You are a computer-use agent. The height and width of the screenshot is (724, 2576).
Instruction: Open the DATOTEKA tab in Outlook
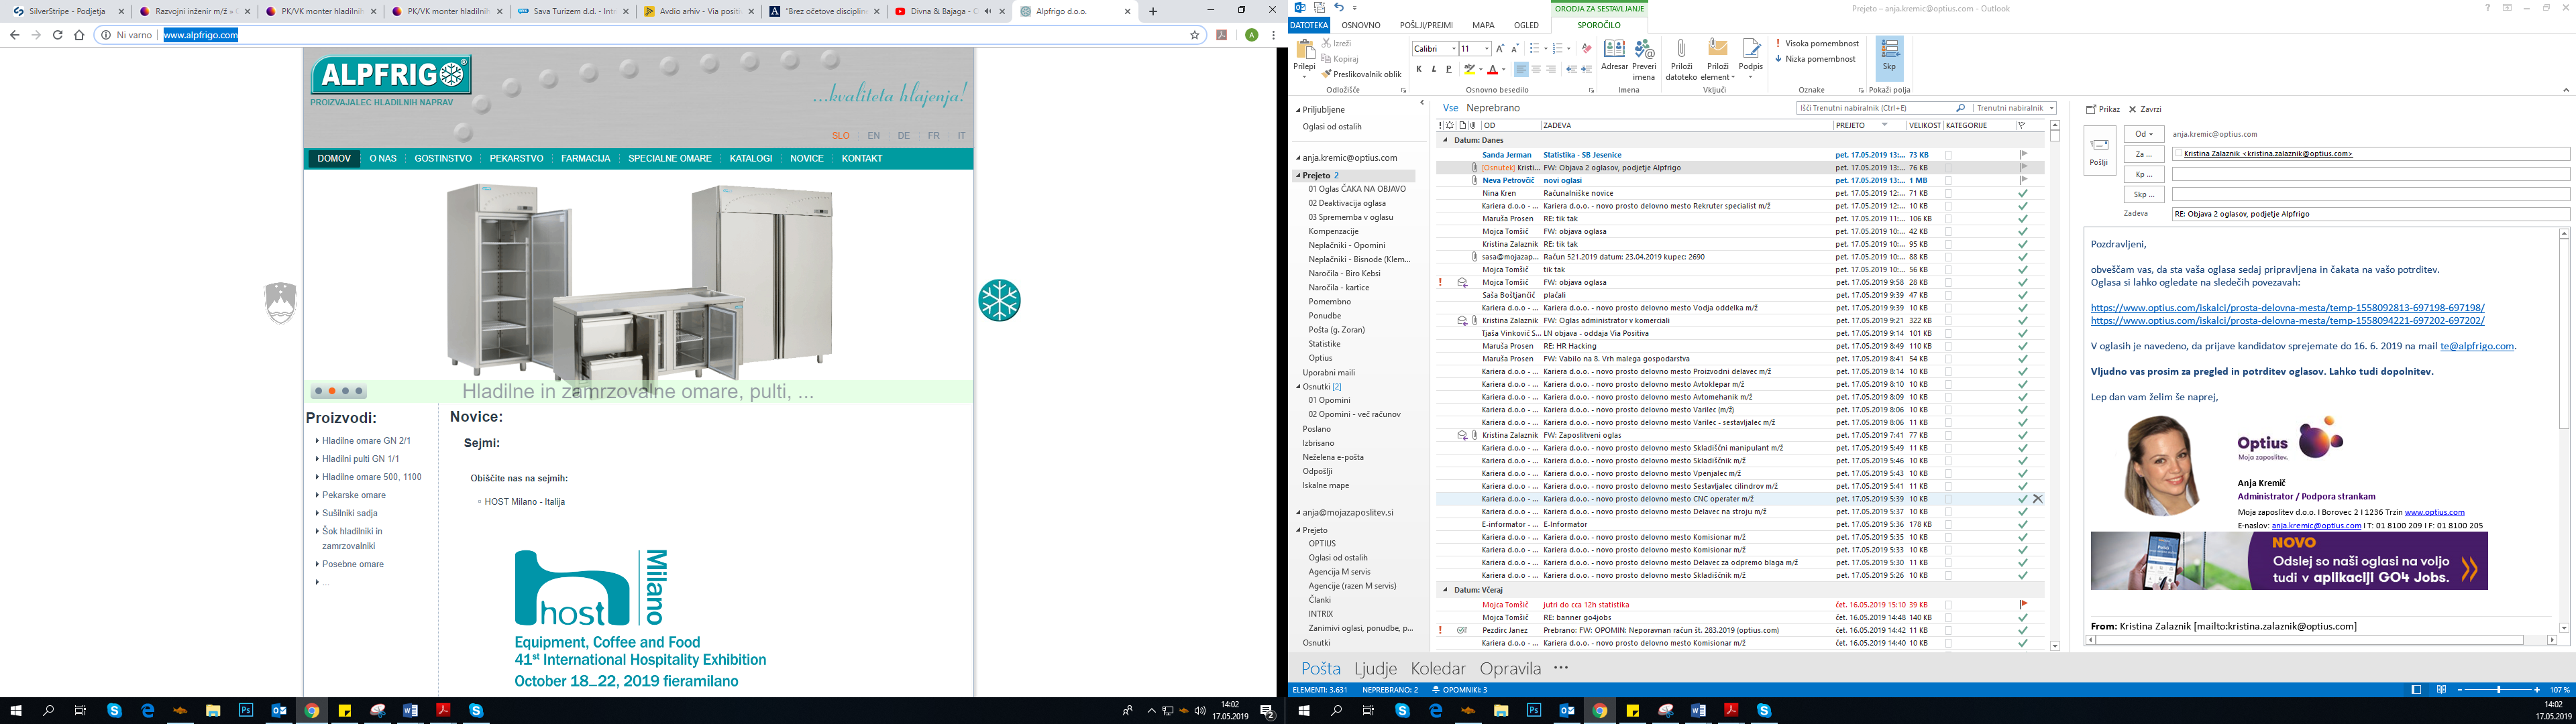(1309, 25)
